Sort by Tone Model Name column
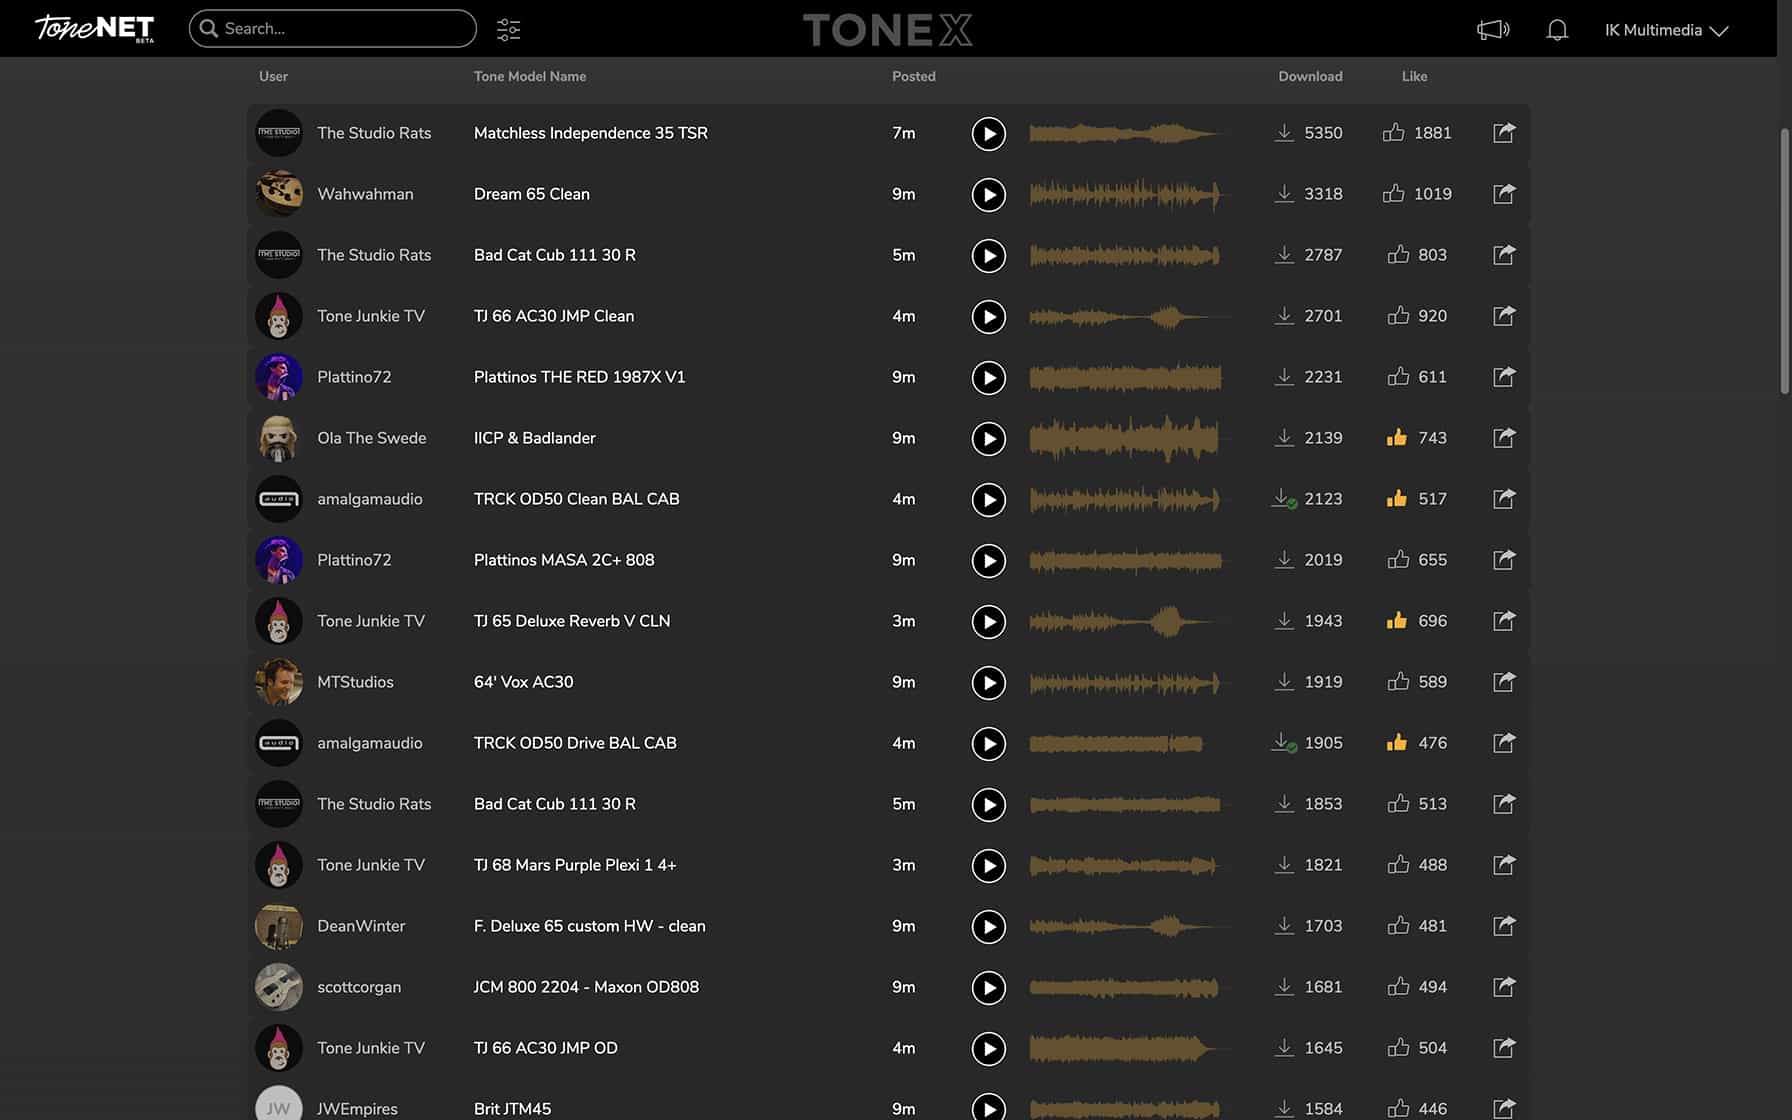 [x=530, y=76]
